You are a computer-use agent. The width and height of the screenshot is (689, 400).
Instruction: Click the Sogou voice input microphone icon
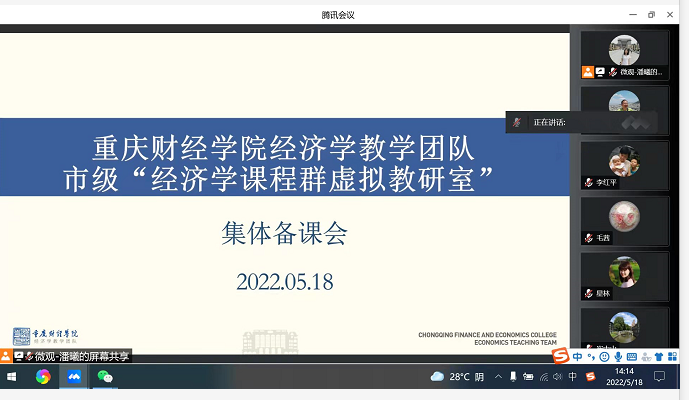619,357
